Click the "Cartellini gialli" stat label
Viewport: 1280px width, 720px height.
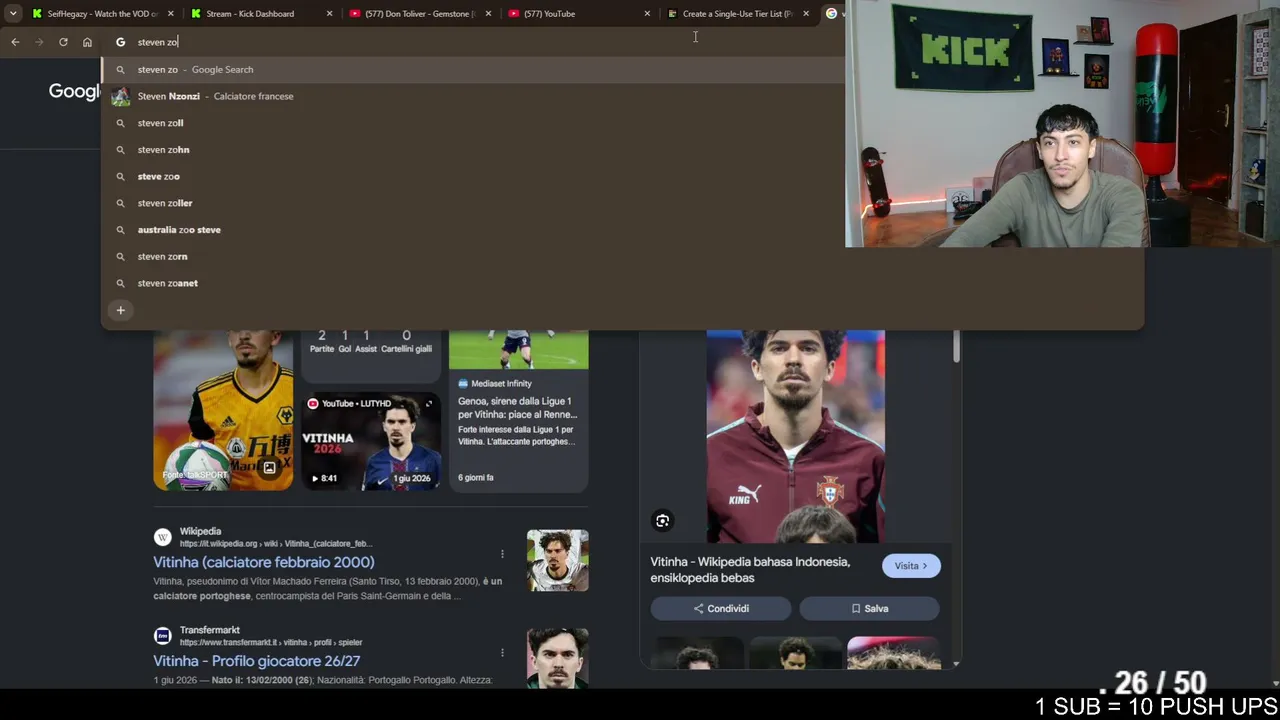click(406, 349)
